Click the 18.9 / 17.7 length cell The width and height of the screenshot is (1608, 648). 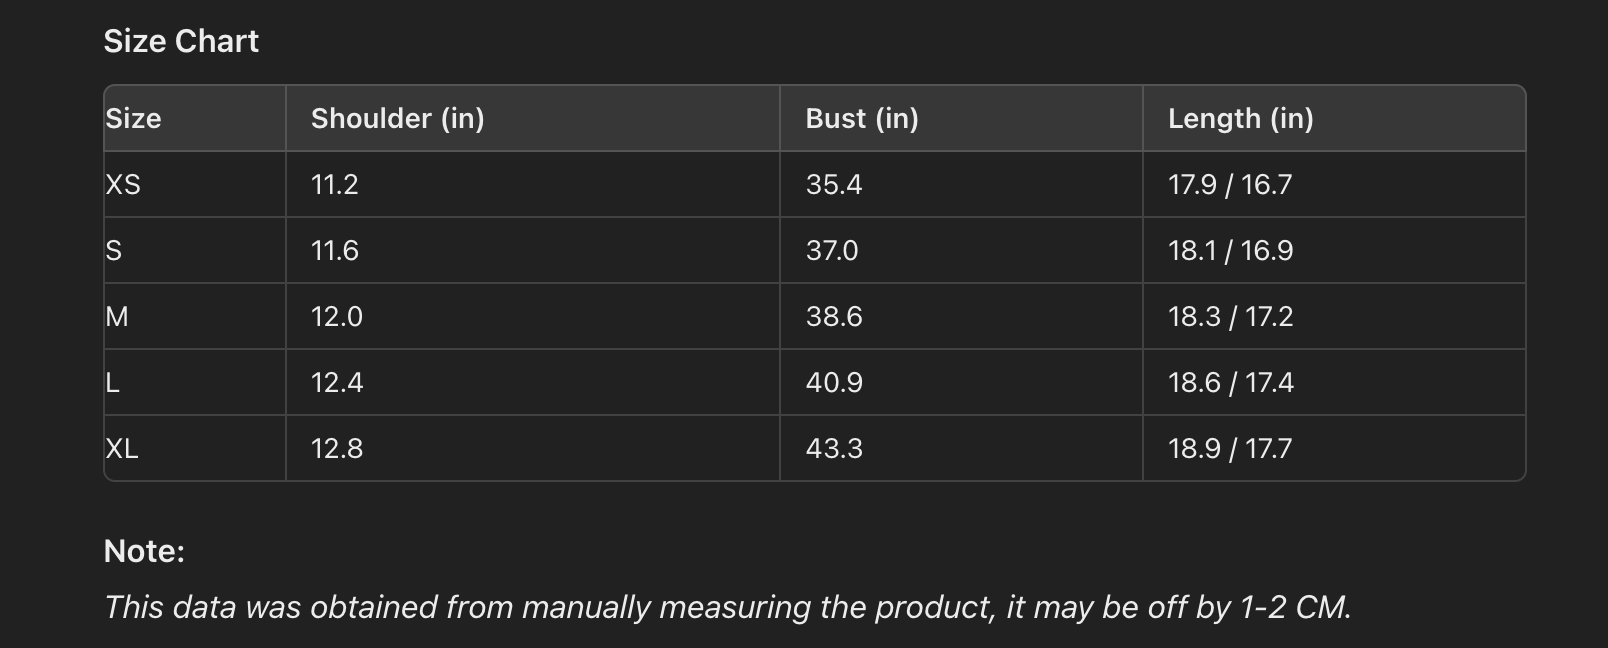click(x=1229, y=448)
